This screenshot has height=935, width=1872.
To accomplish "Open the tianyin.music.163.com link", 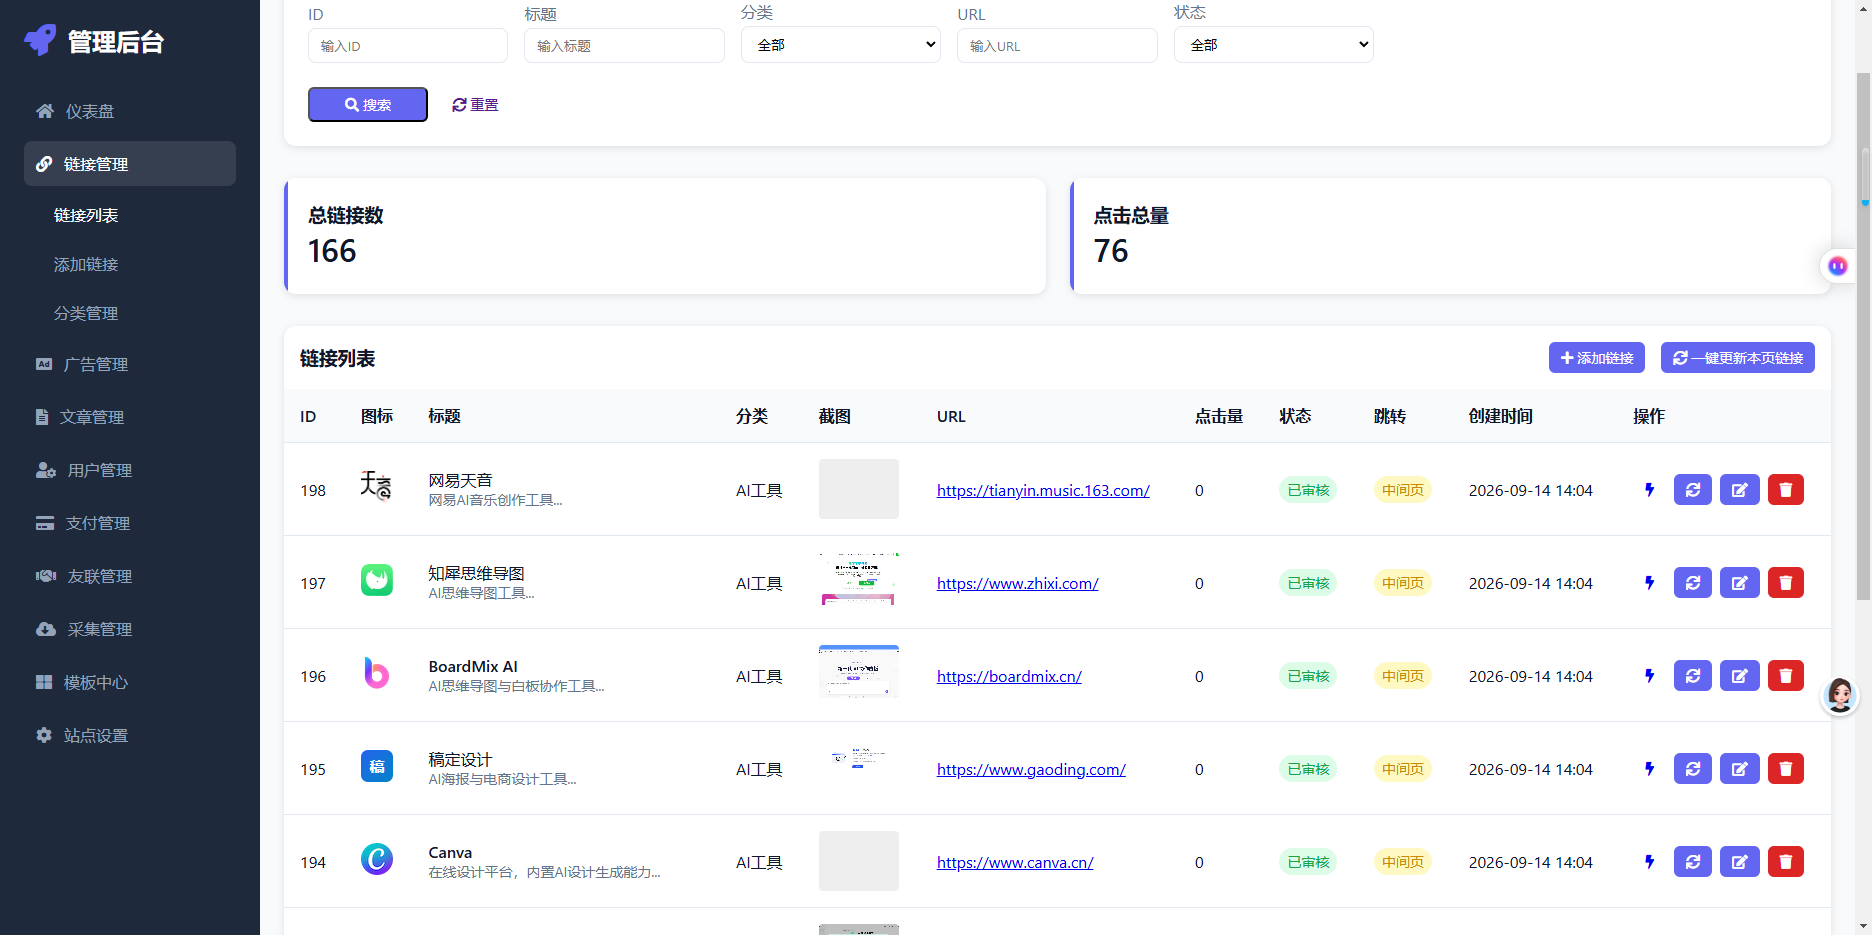I will [x=1043, y=490].
